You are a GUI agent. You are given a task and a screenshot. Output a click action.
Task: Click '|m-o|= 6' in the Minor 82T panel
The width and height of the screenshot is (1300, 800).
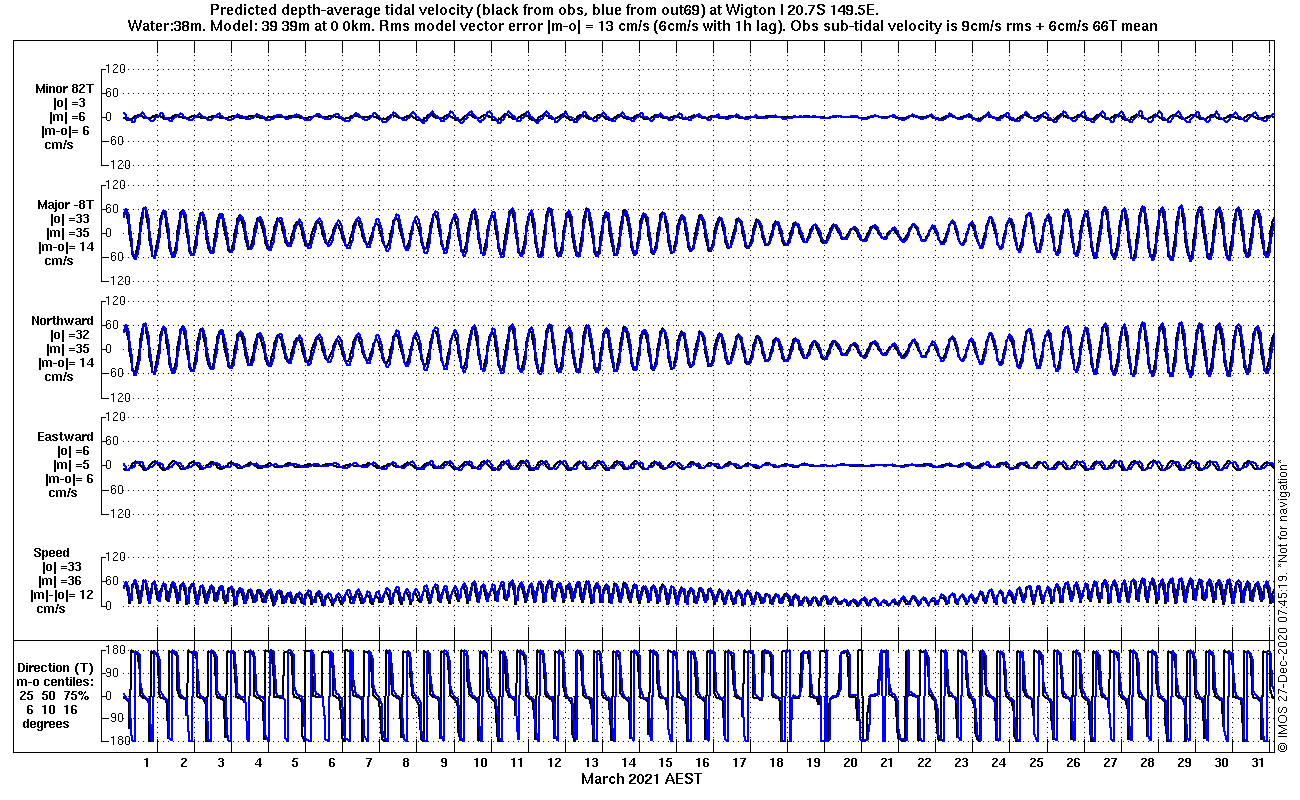[66, 131]
